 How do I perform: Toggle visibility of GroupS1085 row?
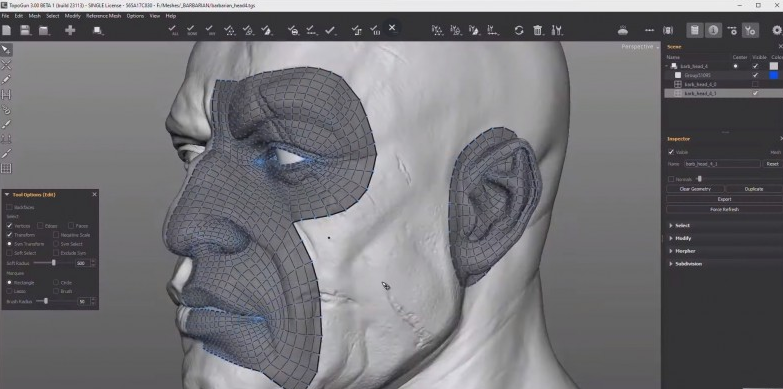point(755,75)
